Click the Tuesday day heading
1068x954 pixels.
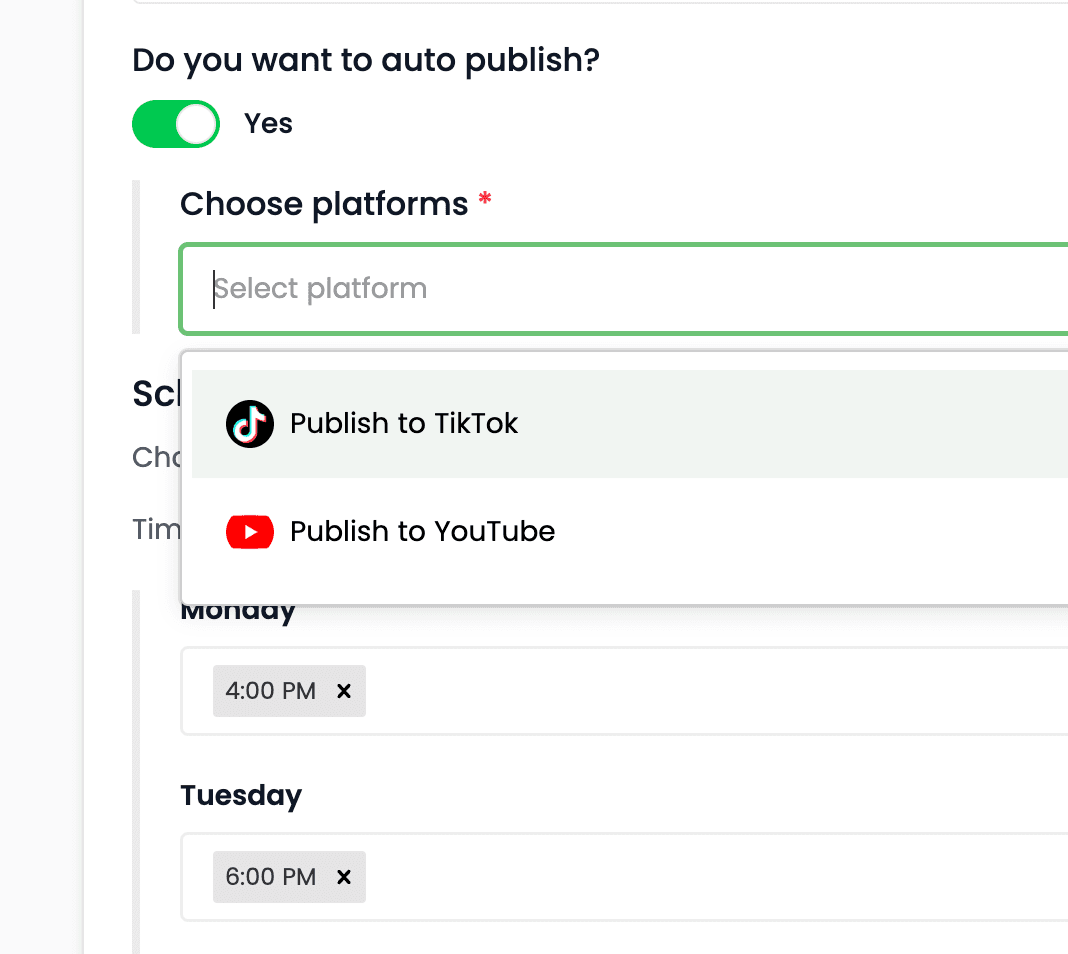coord(241,795)
